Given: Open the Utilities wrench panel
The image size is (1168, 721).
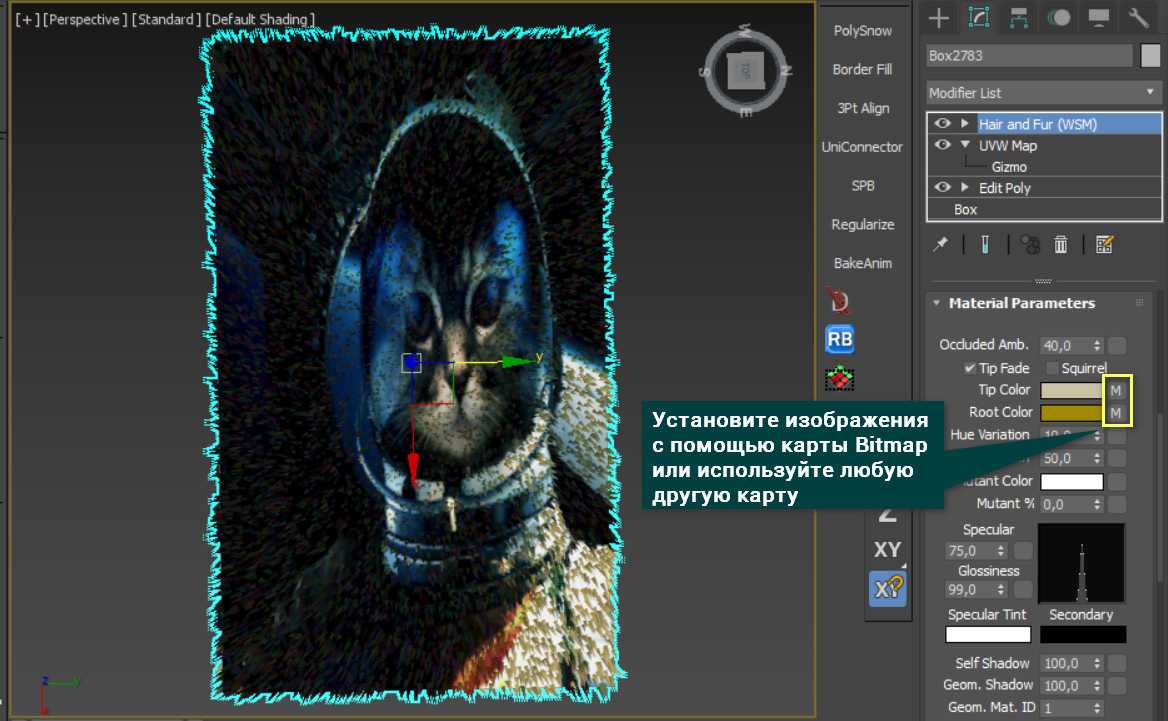Looking at the screenshot, I should click(x=1139, y=17).
